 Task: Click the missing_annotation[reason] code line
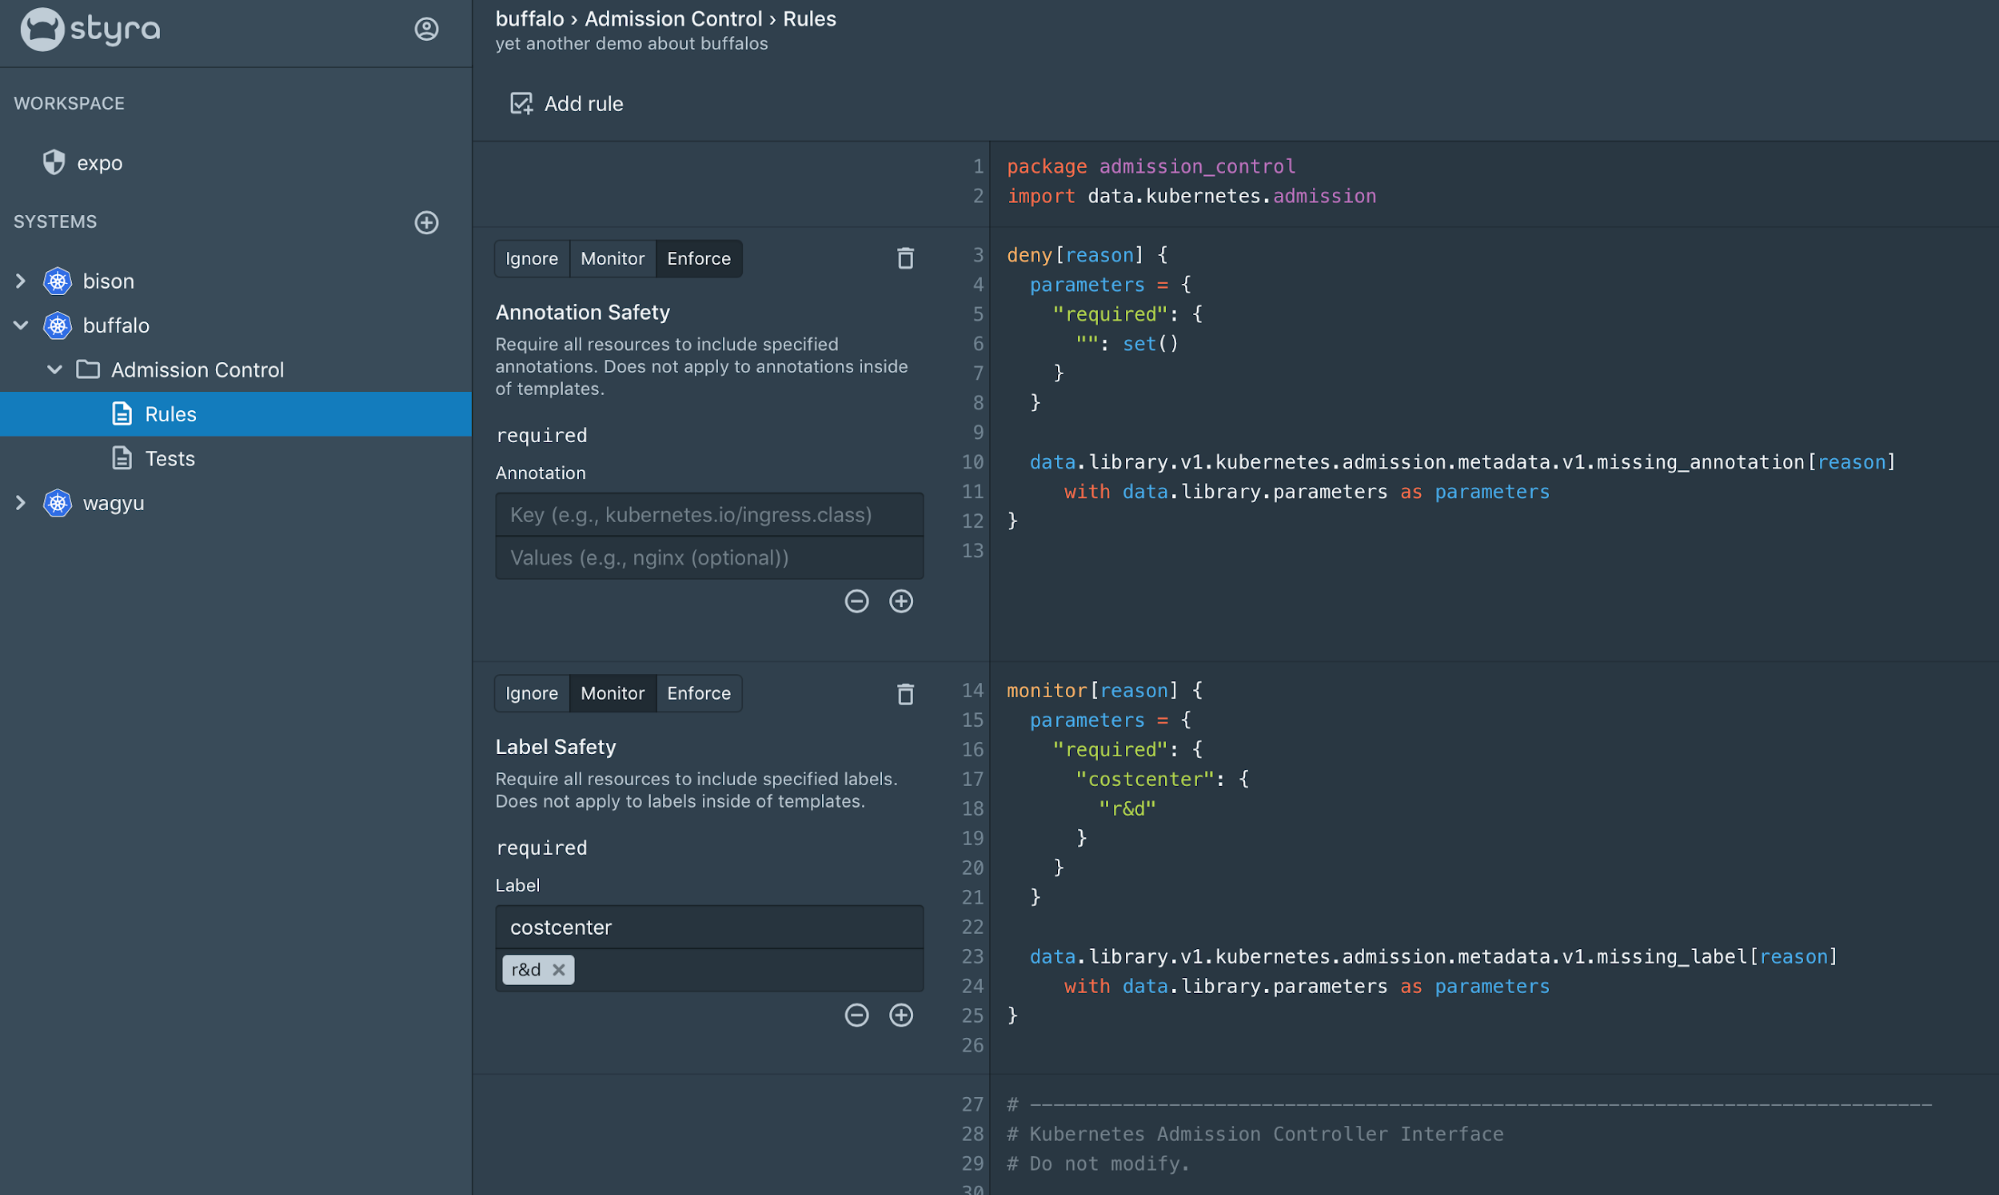(1462, 462)
